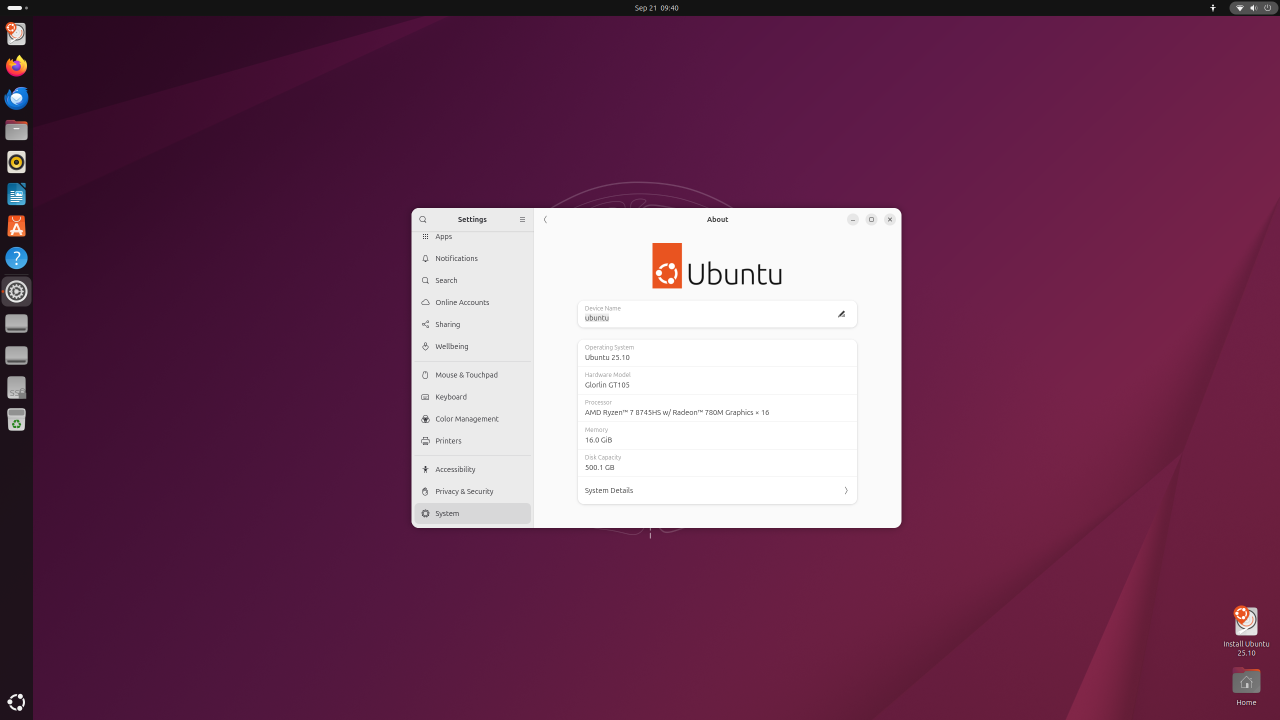1280x720 pixels.
Task: Select the Notifications bell item
Action: coord(473,259)
